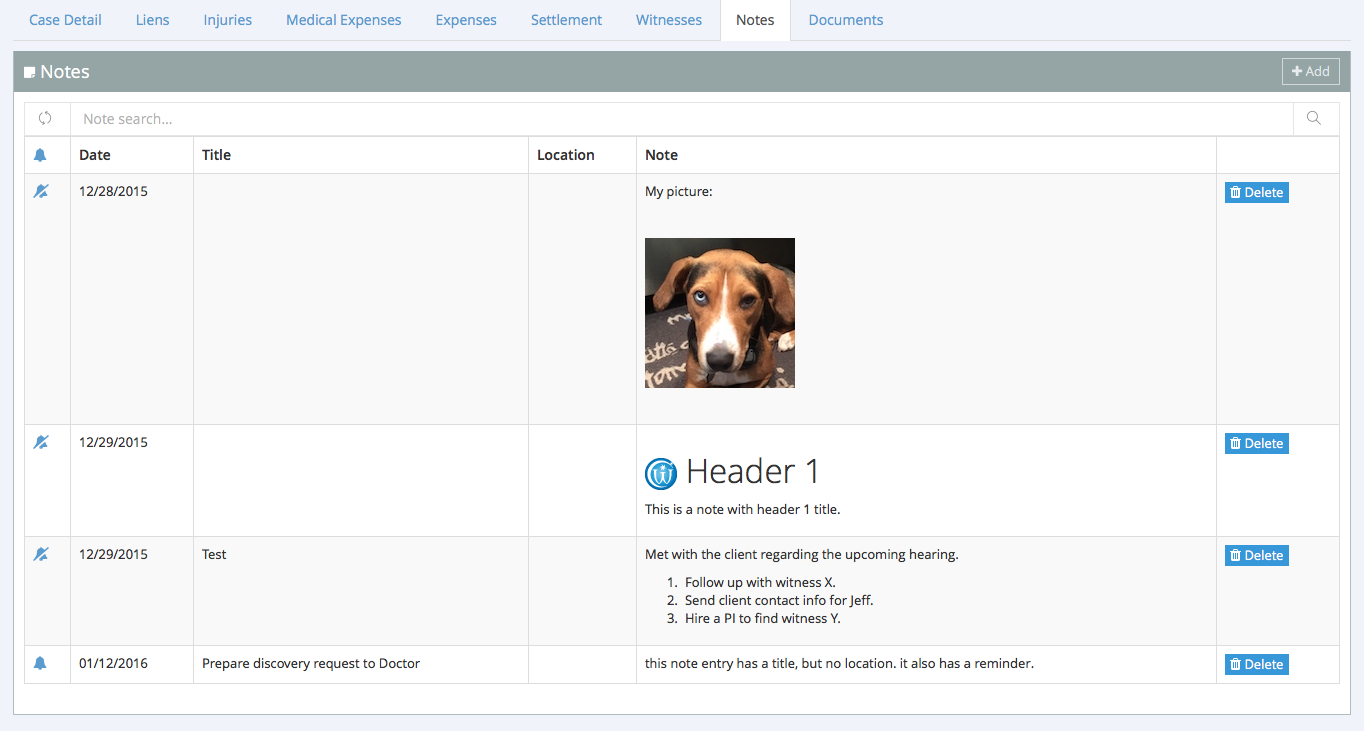Click the 'My picture:' note text

[x=679, y=191]
